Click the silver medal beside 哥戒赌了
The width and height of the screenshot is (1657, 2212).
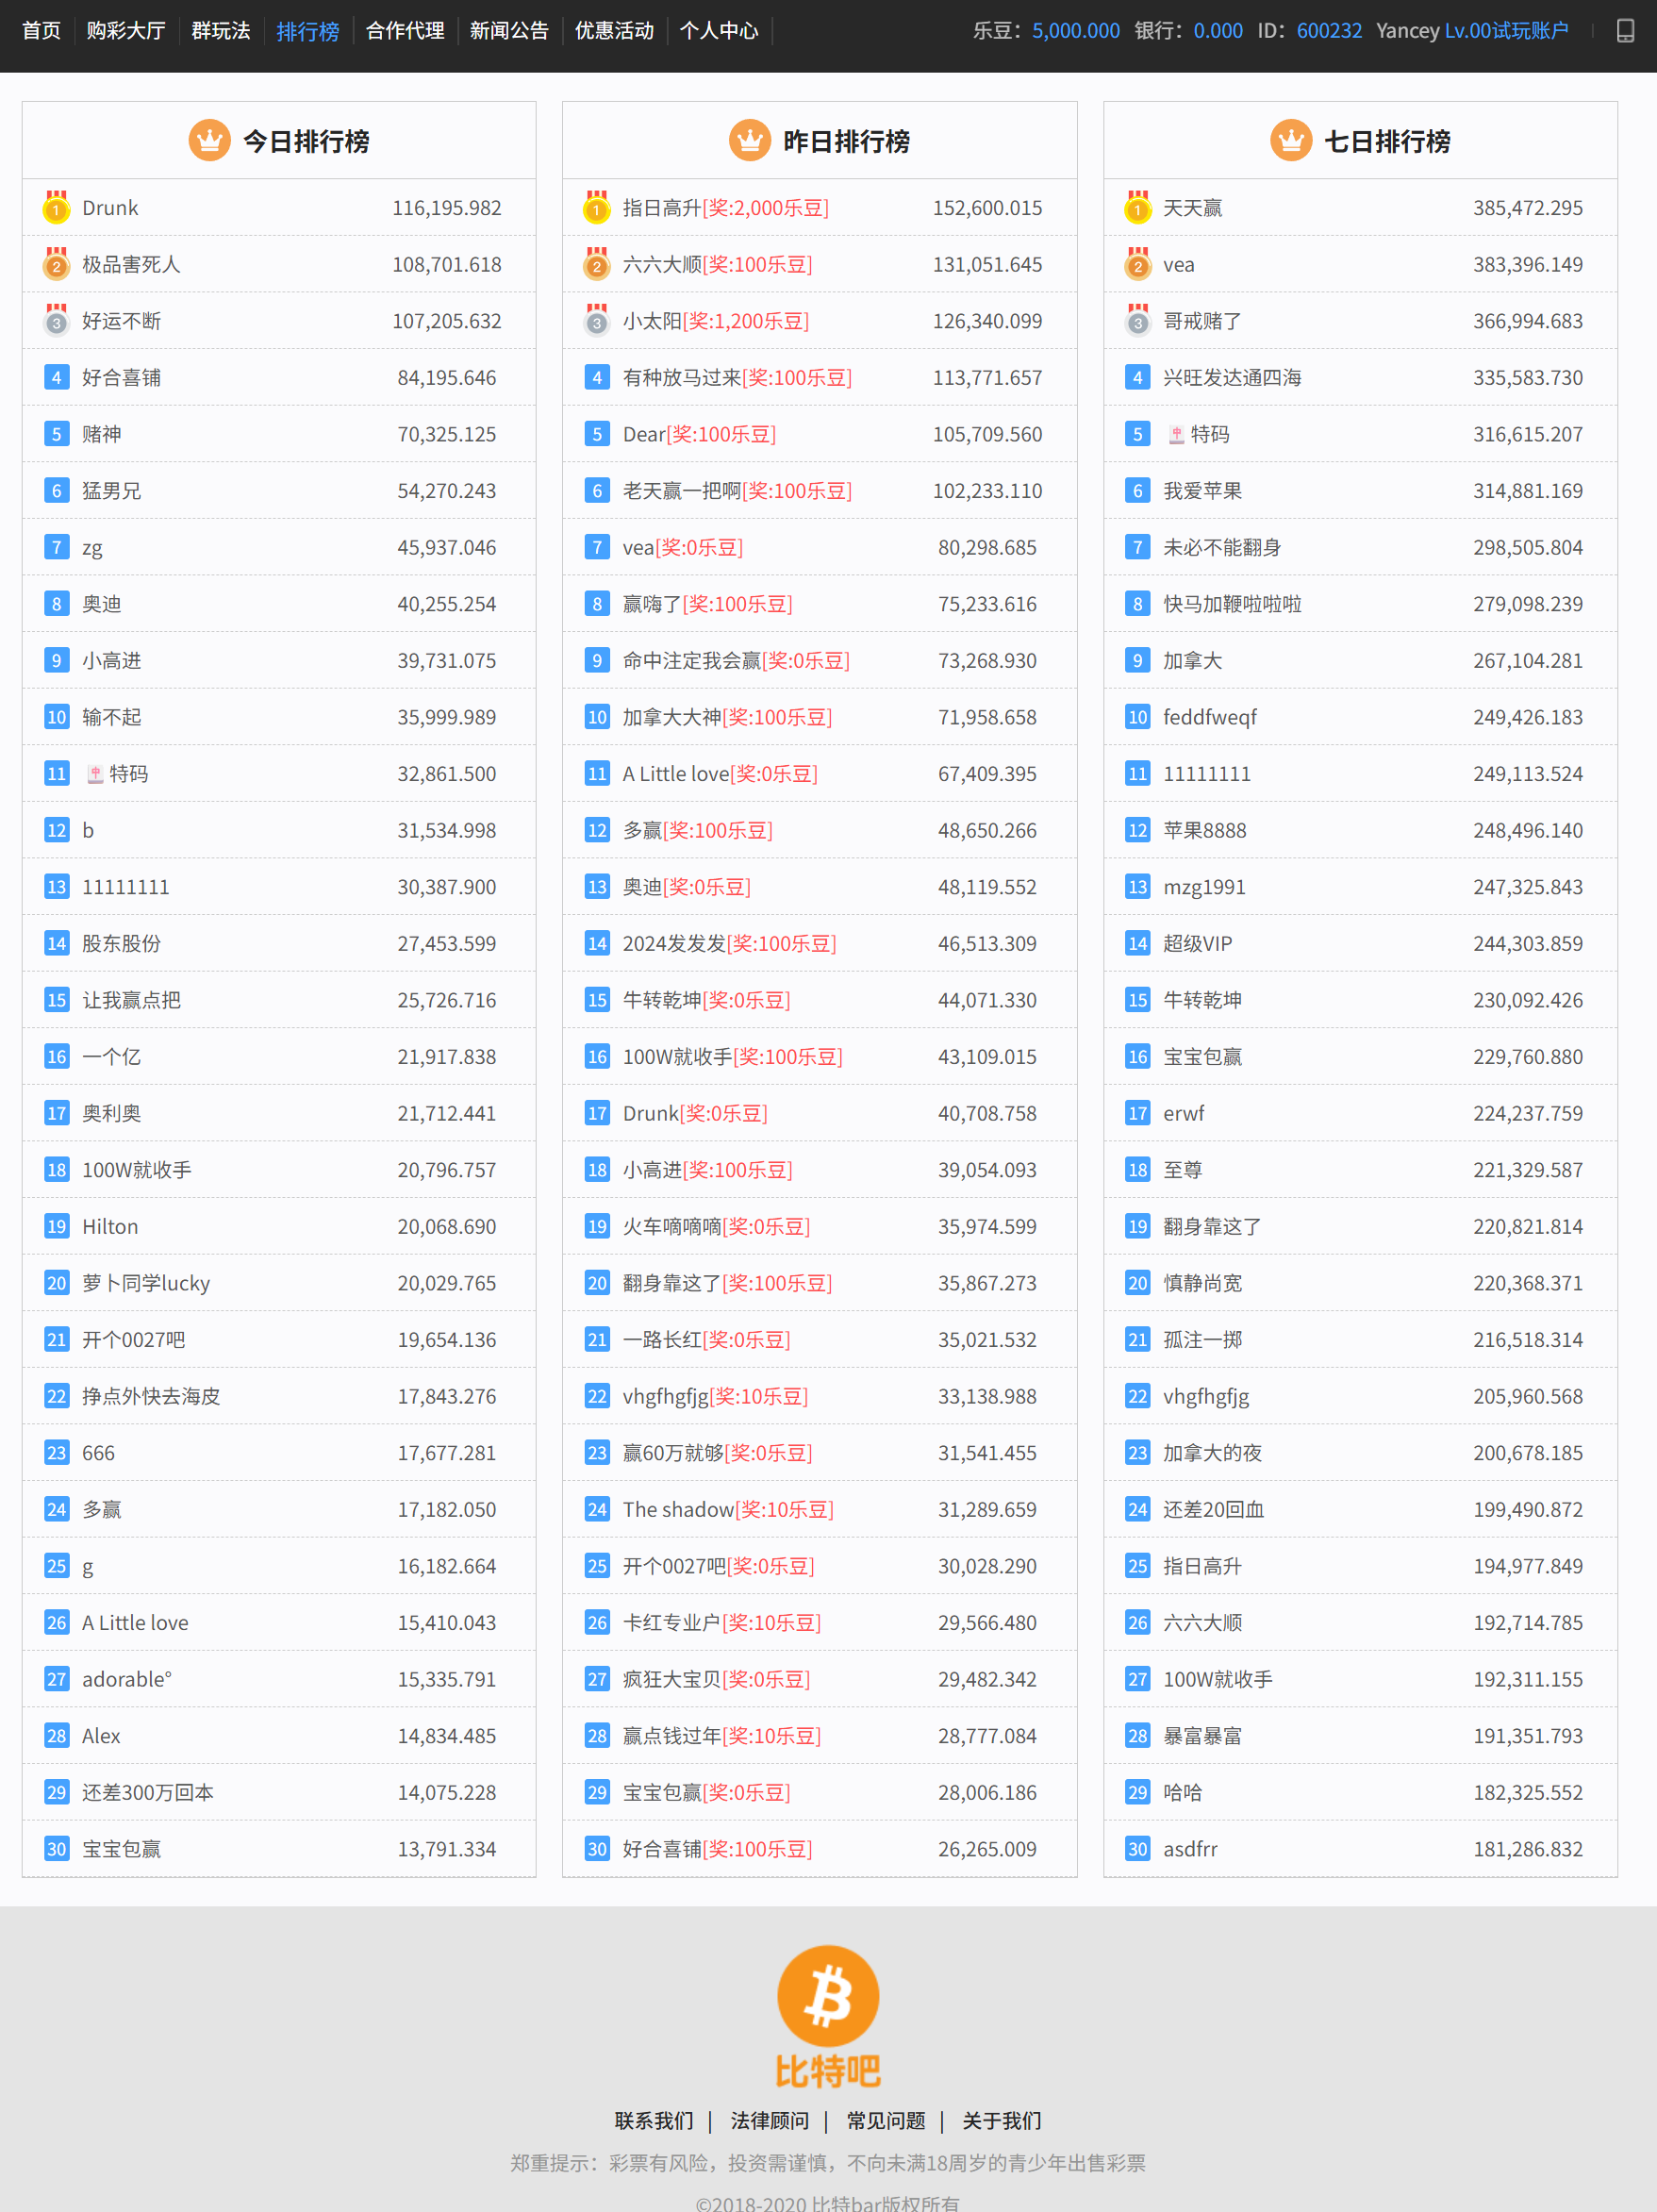1137,321
